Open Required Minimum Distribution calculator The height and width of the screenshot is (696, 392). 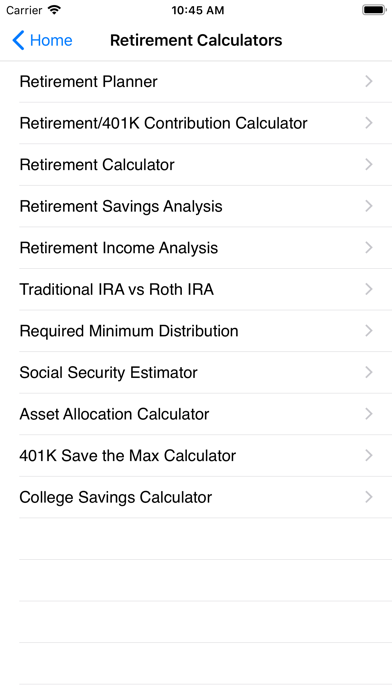[196, 331]
